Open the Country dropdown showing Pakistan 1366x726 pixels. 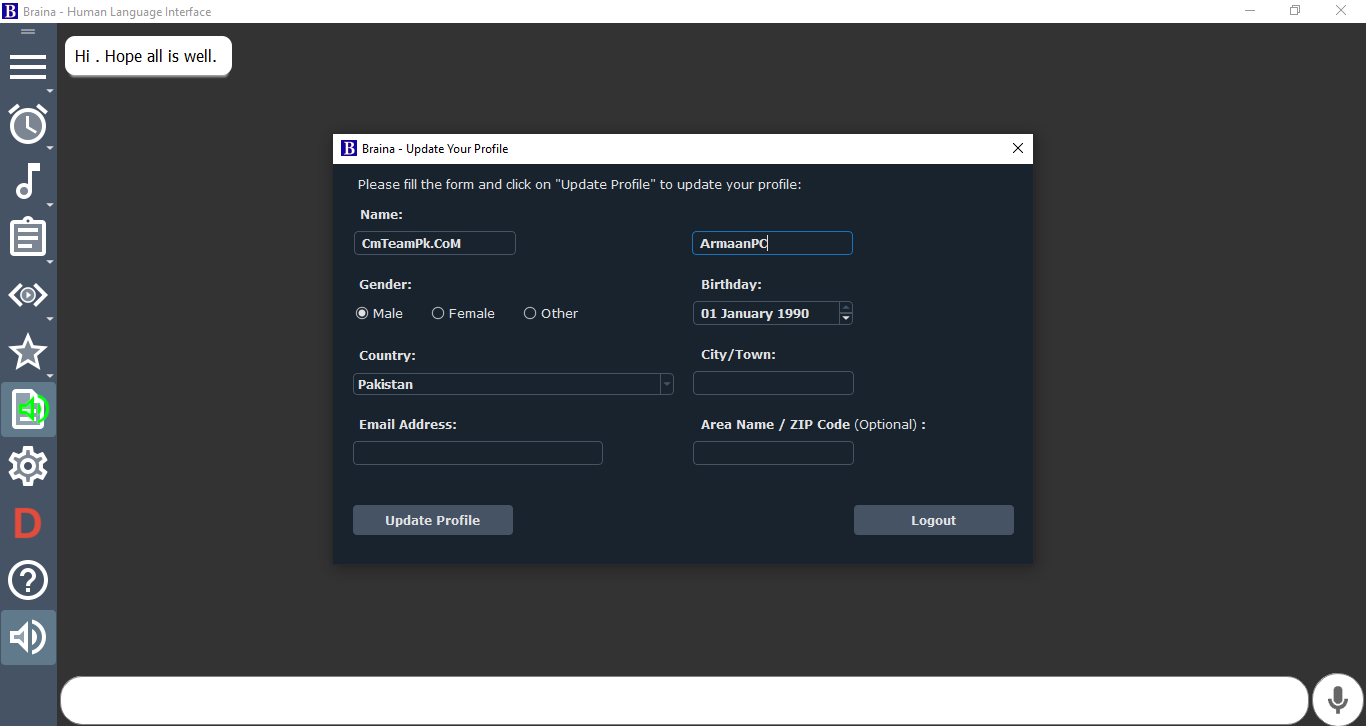pyautogui.click(x=513, y=384)
